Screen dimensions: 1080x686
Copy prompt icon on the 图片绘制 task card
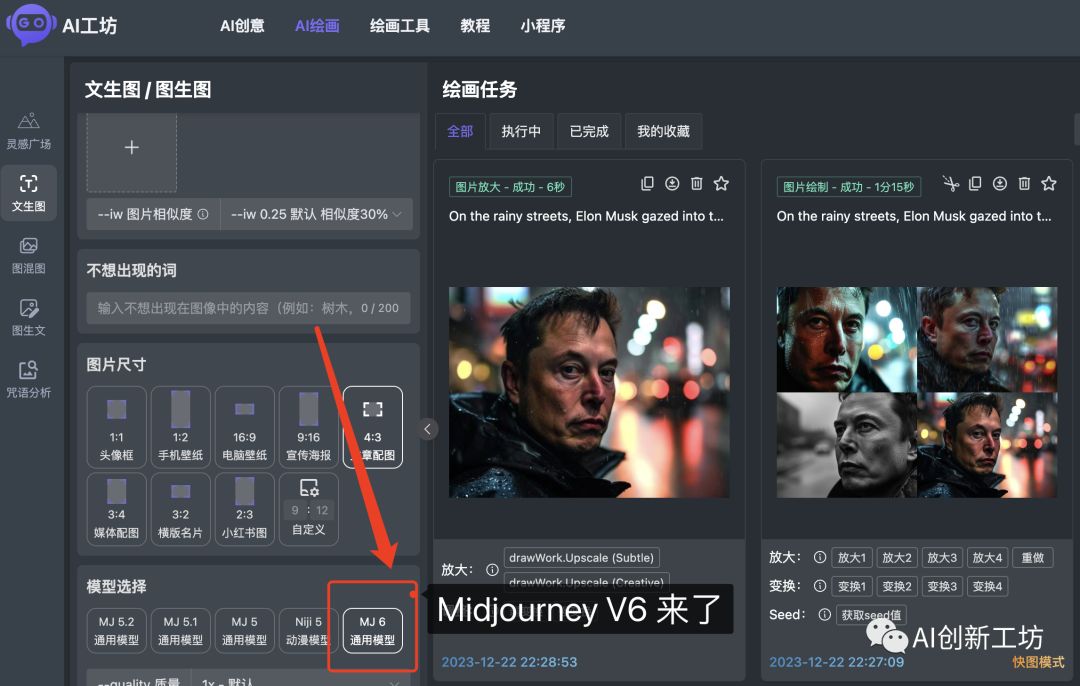click(975, 183)
